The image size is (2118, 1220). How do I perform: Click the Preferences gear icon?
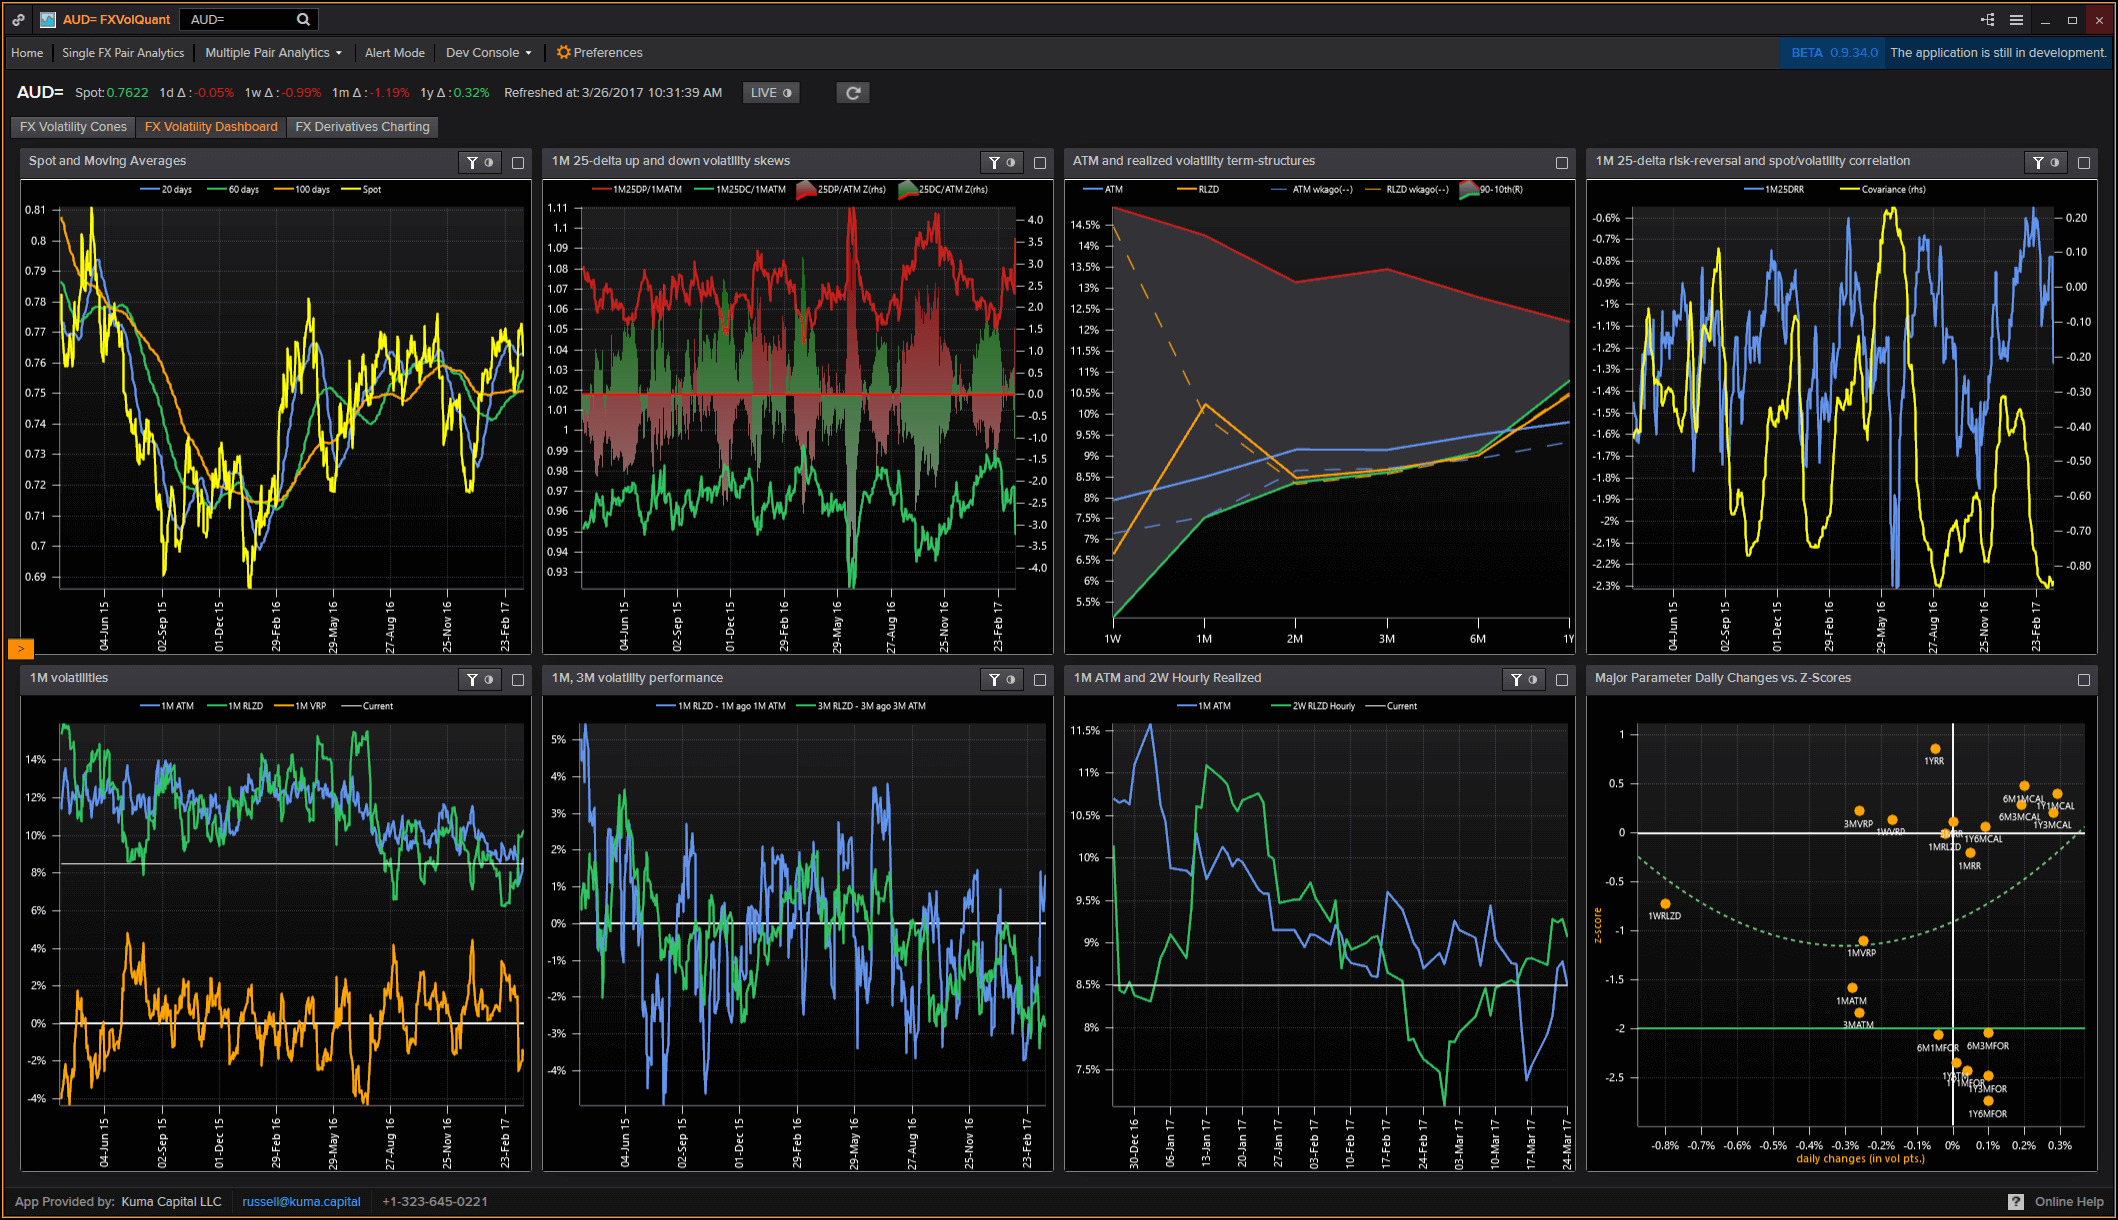tap(562, 52)
